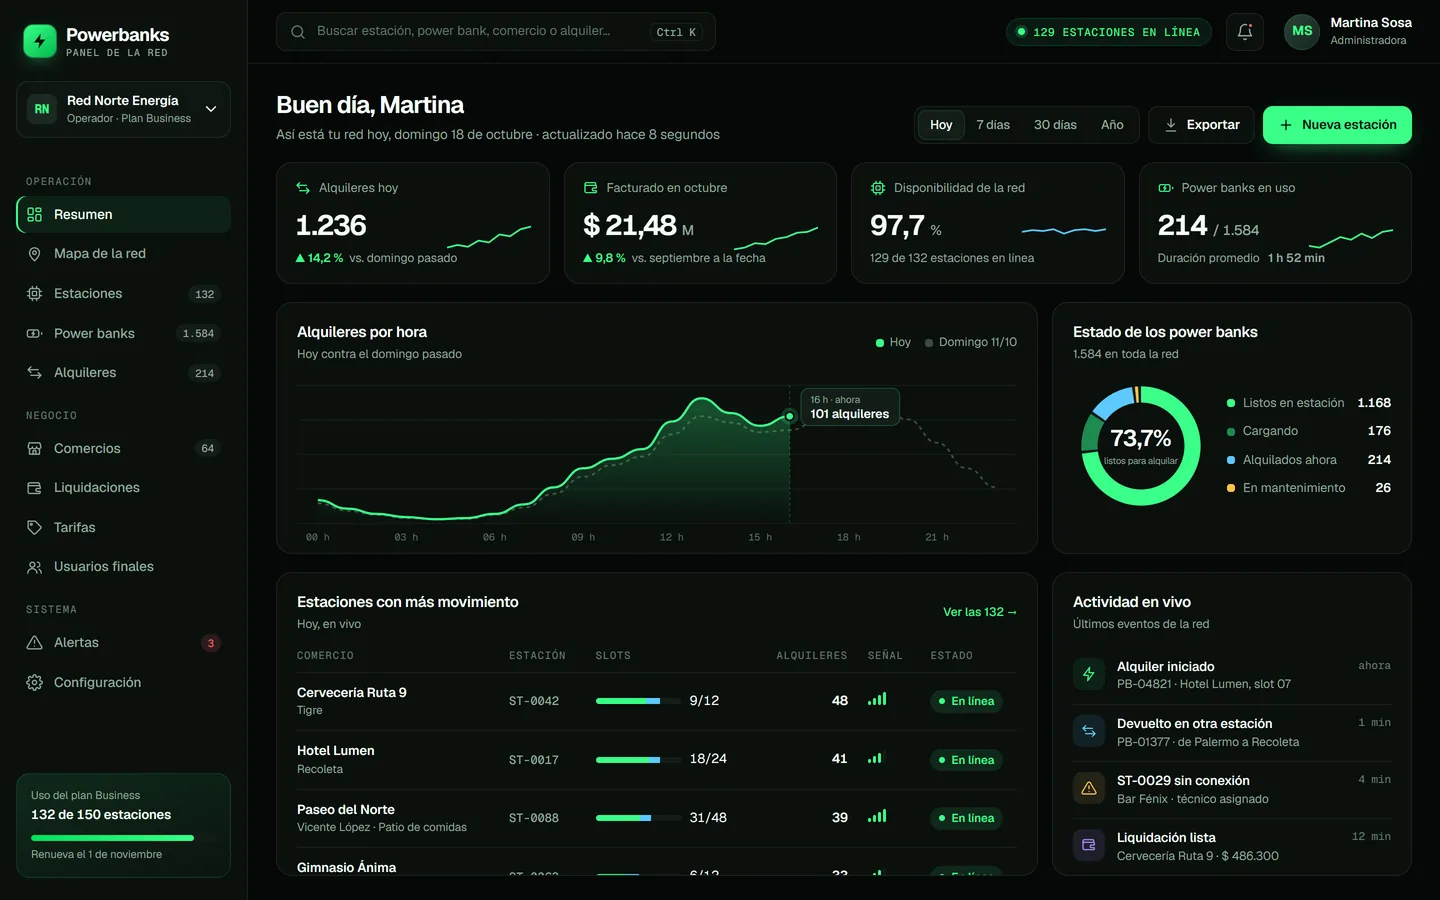Select the Año time range
This screenshot has height=900, width=1440.
[x=1112, y=125]
